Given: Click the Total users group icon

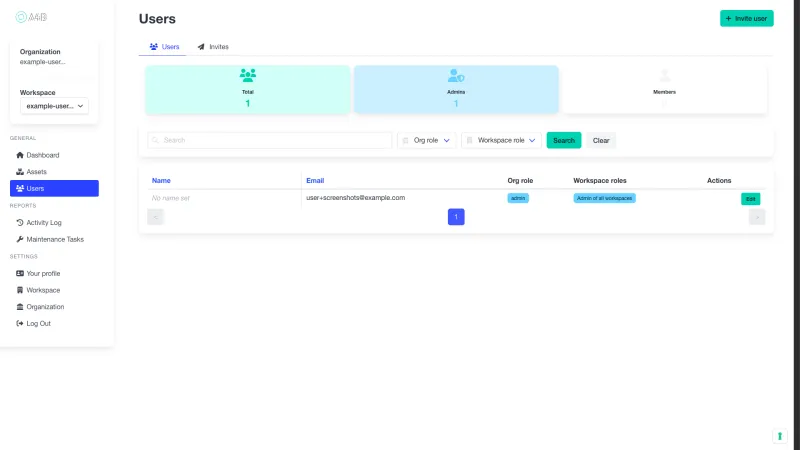Looking at the screenshot, I should 248,76.
